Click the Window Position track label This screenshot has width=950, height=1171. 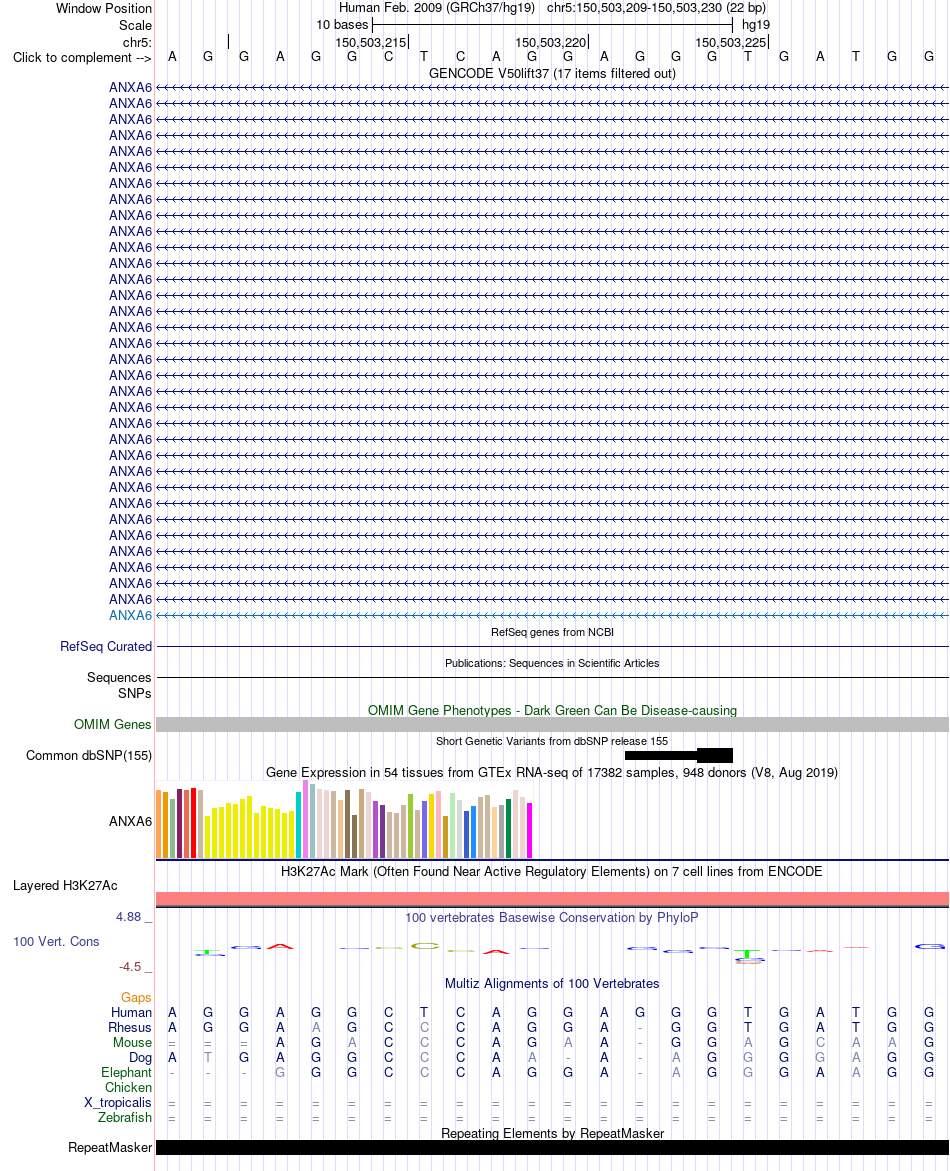[104, 8]
